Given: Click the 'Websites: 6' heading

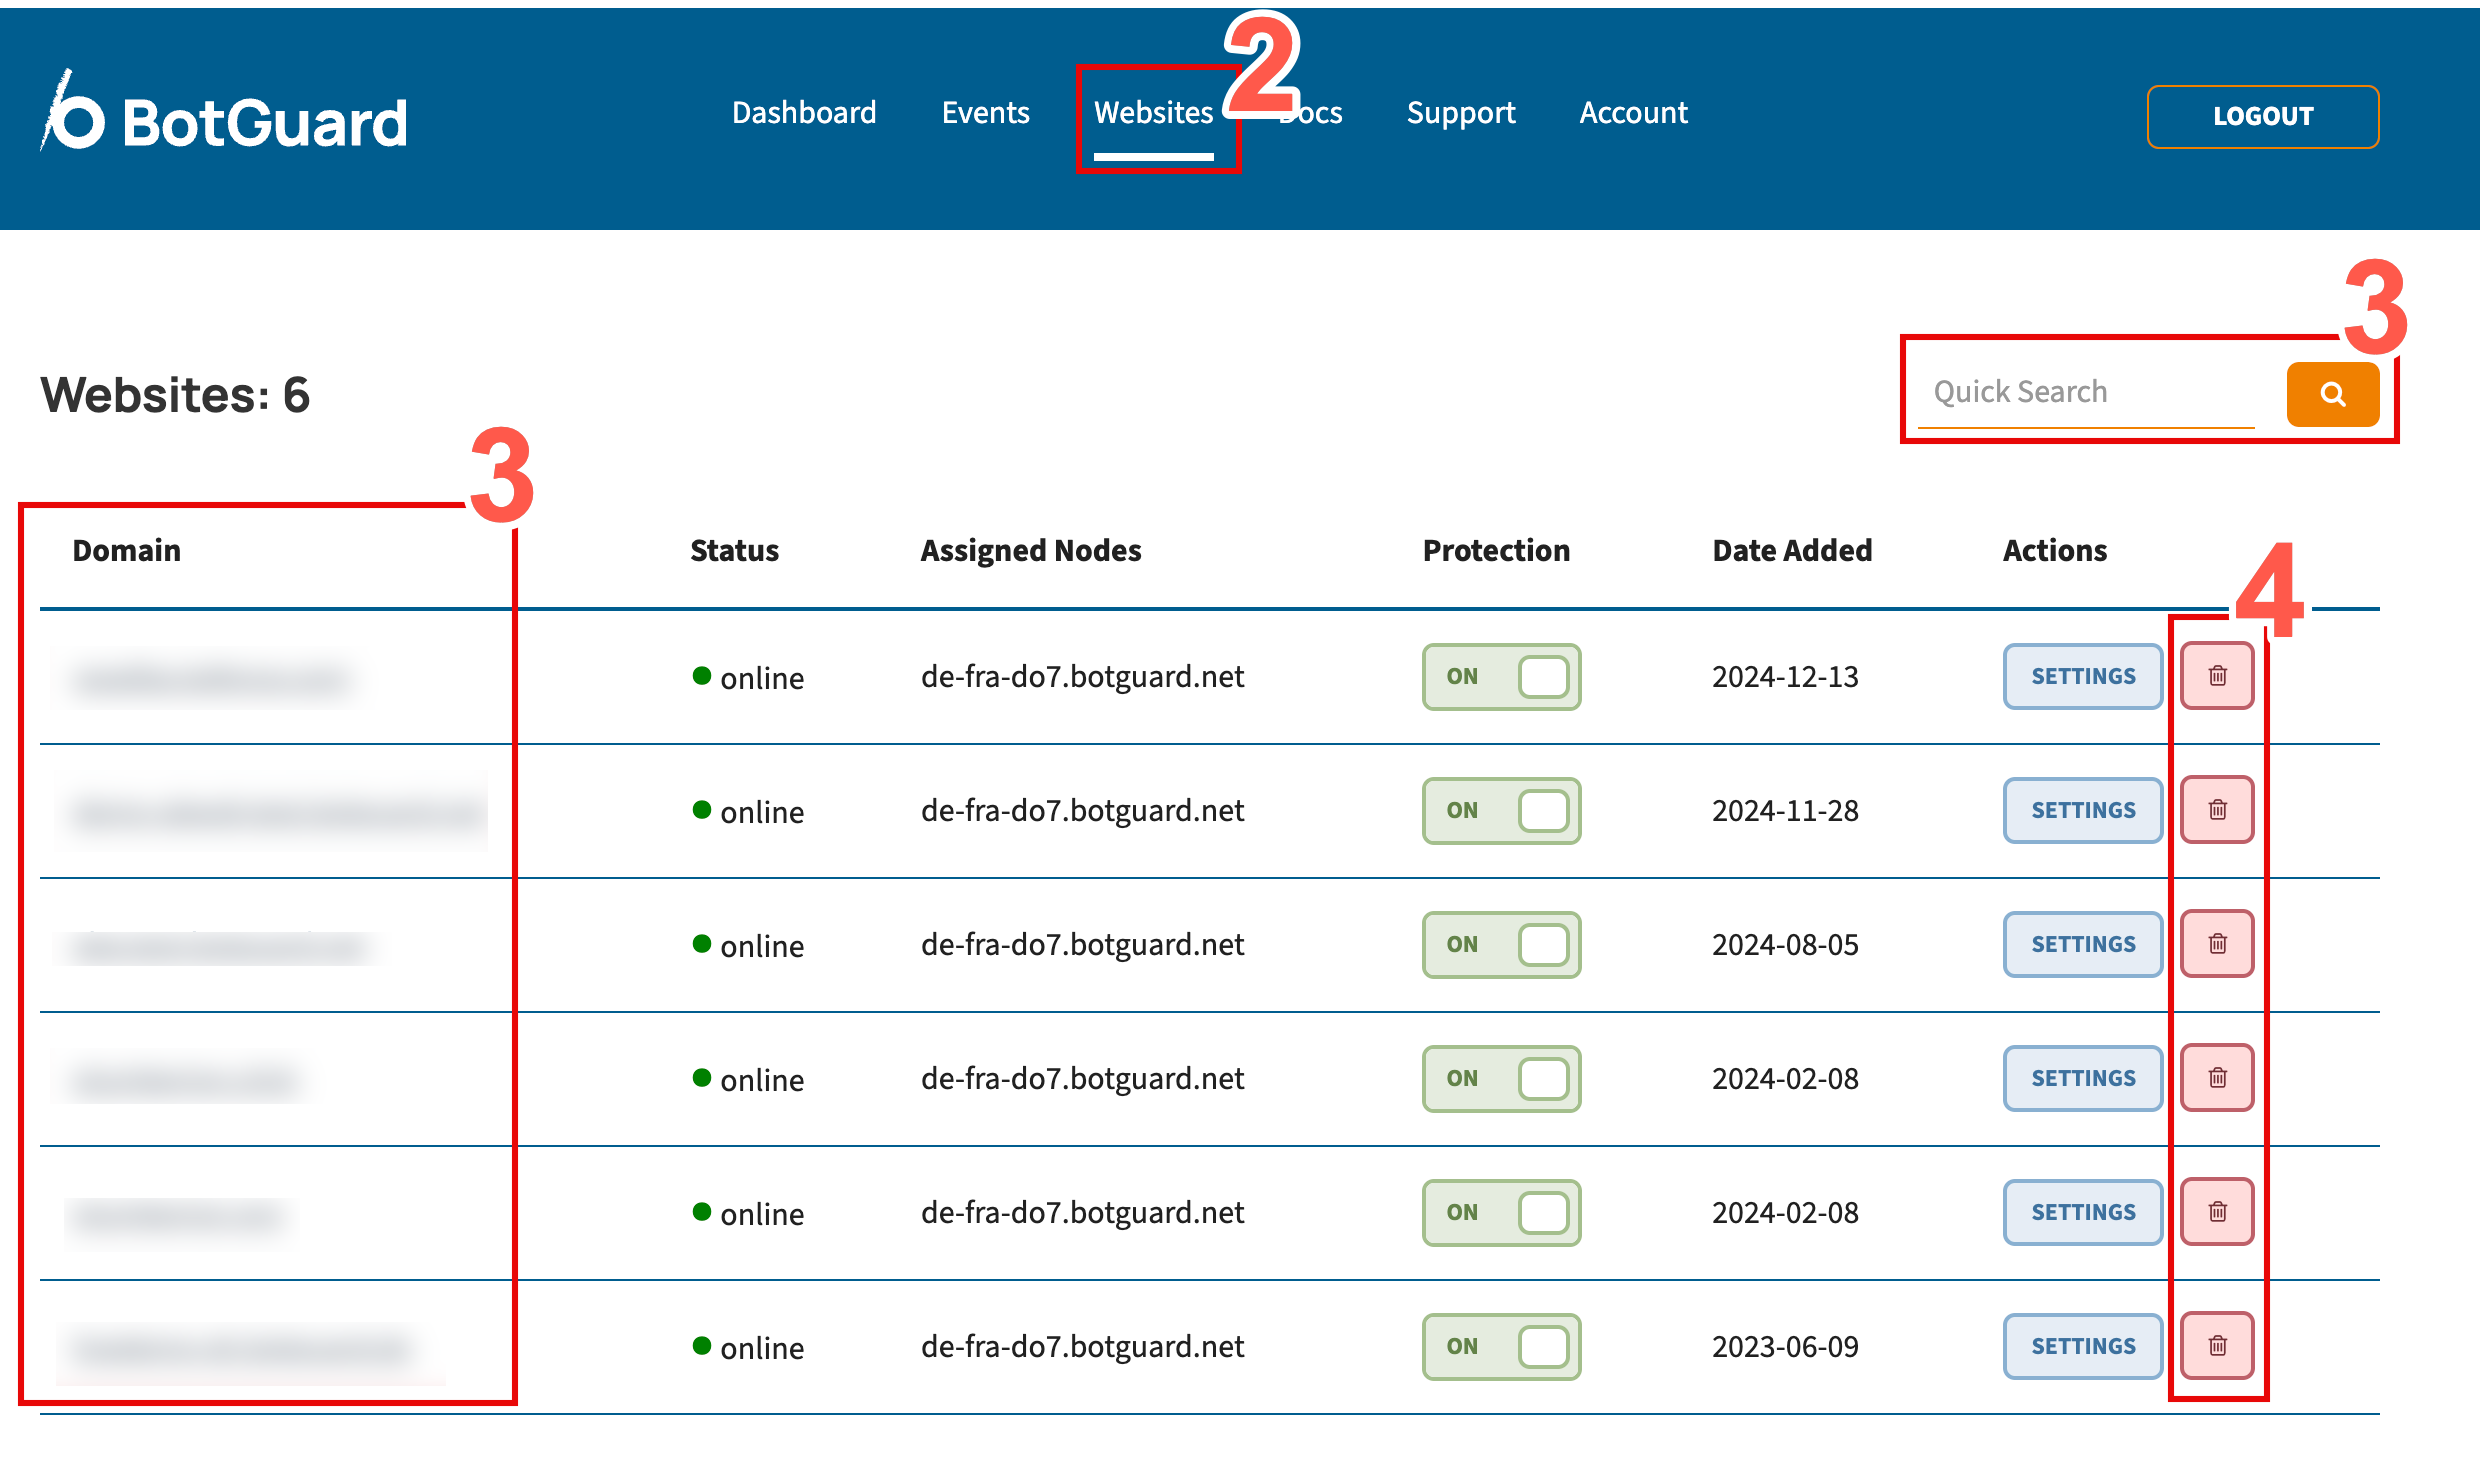Looking at the screenshot, I should coord(175,395).
